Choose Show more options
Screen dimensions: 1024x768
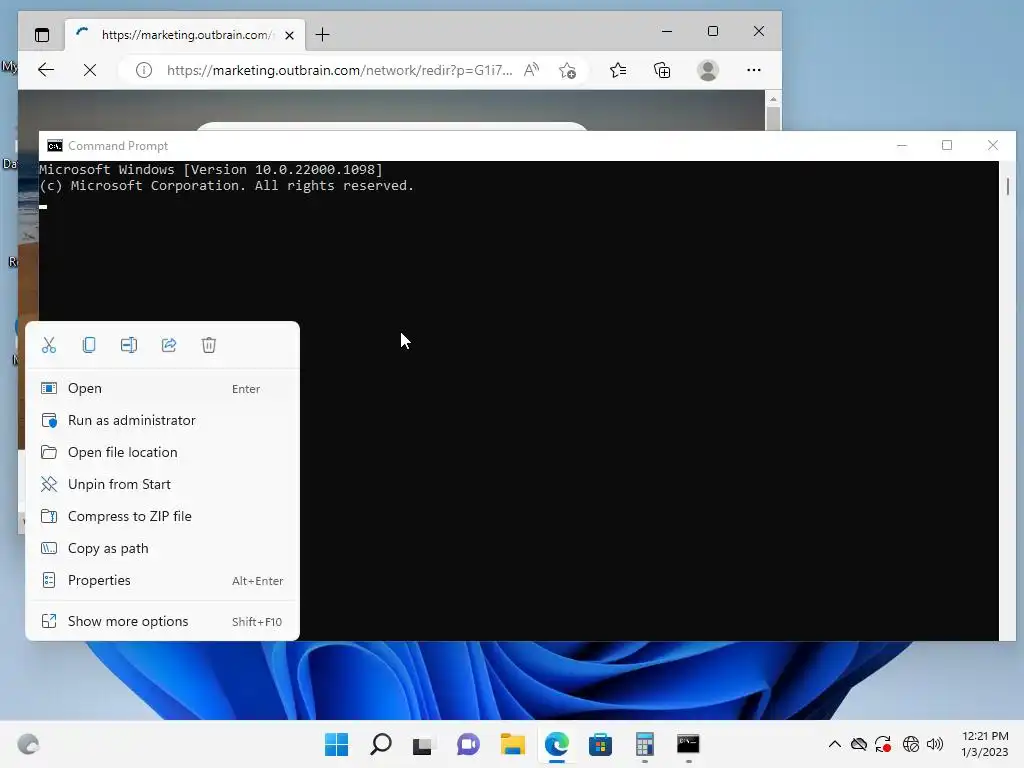pos(163,622)
